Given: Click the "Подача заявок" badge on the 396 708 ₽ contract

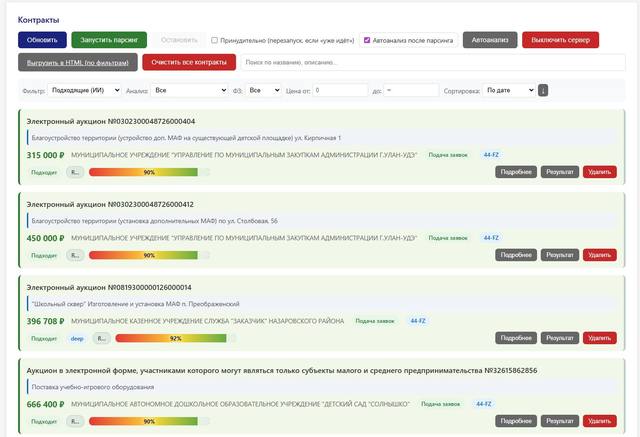Looking at the screenshot, I should [x=376, y=321].
